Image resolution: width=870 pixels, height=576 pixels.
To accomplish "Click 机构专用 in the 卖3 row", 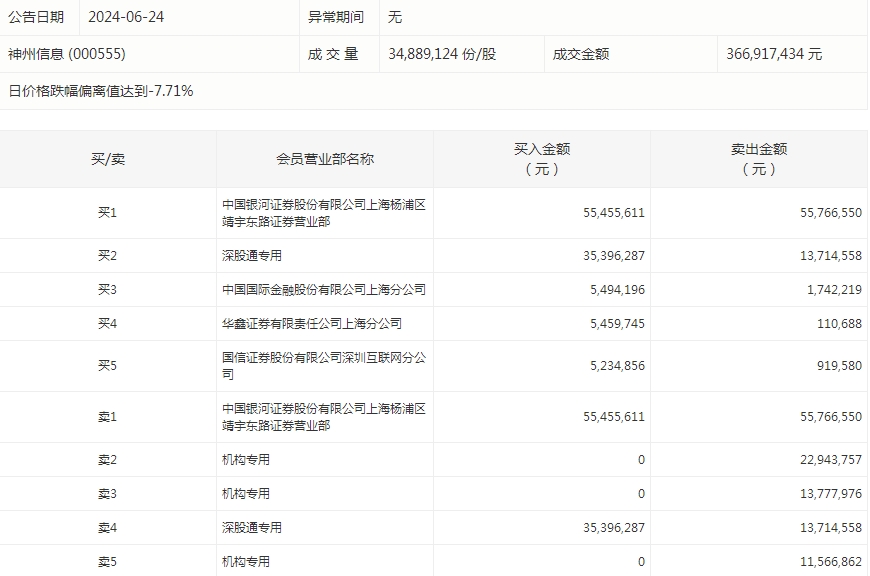I will pyautogui.click(x=246, y=494).
